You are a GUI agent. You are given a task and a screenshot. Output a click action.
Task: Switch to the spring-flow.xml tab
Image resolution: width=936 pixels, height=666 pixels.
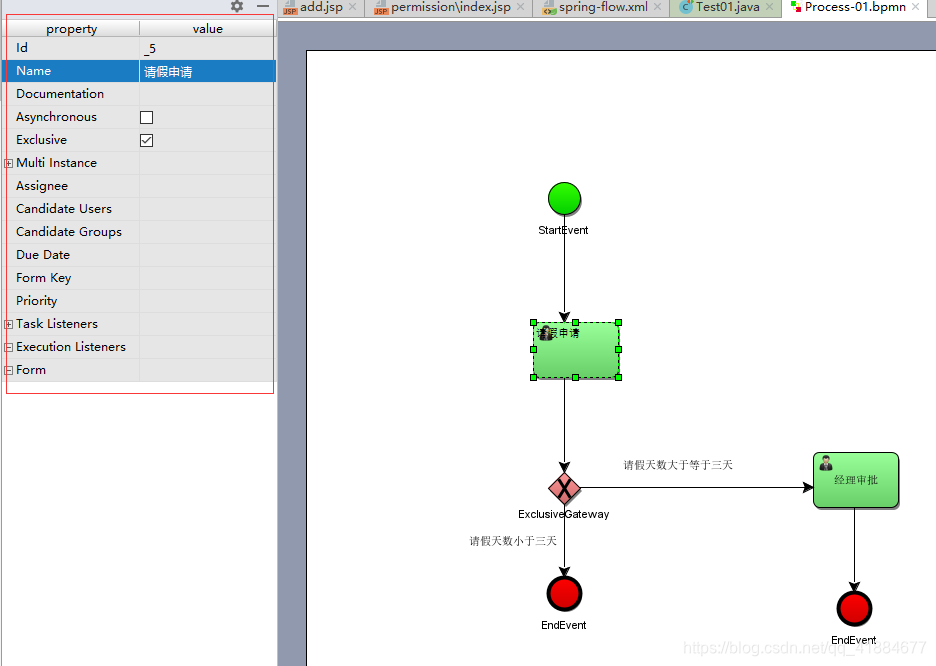603,7
